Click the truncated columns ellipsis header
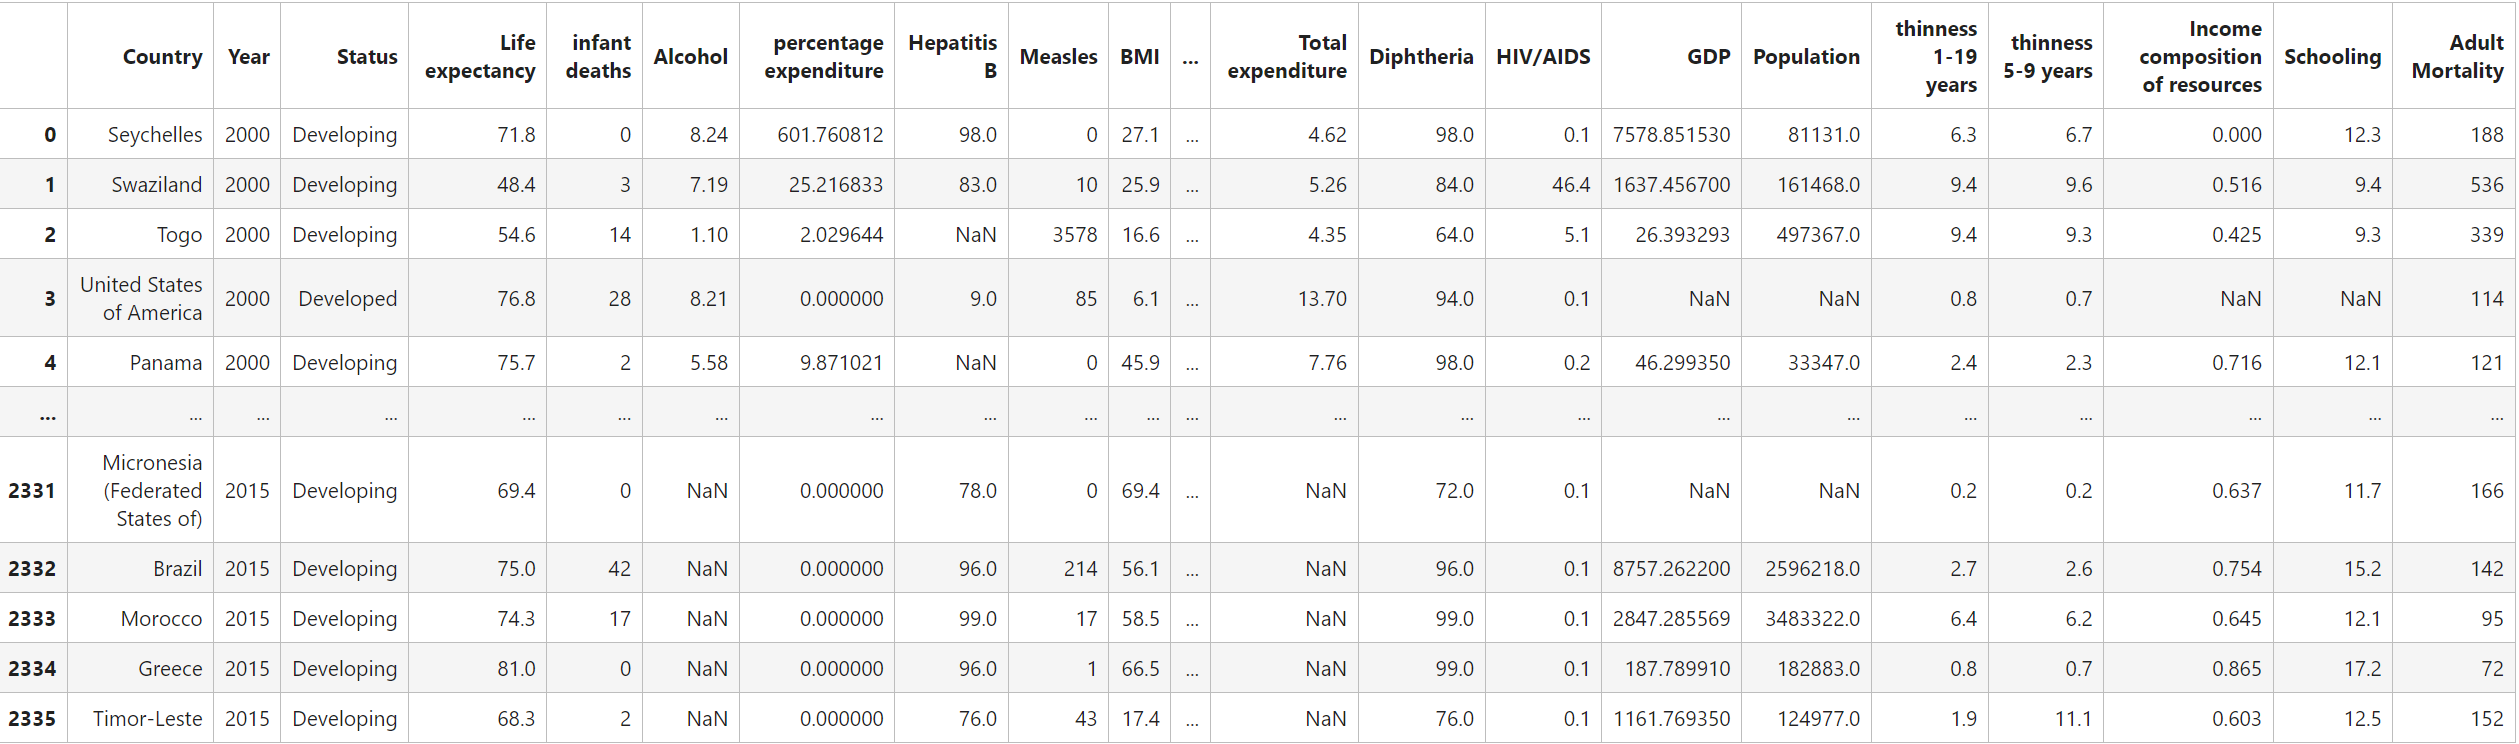Viewport: 2519px width, 744px height. point(1190,57)
